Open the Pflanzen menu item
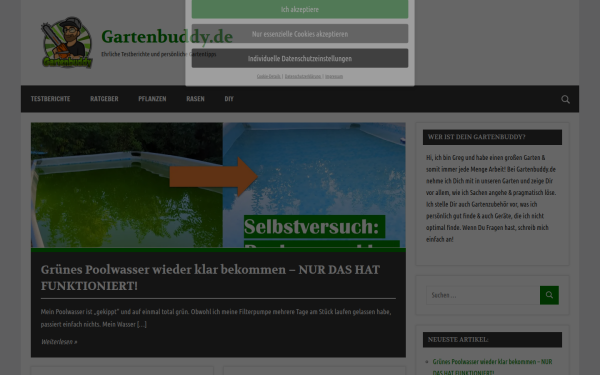The height and width of the screenshot is (375, 600). (x=152, y=99)
